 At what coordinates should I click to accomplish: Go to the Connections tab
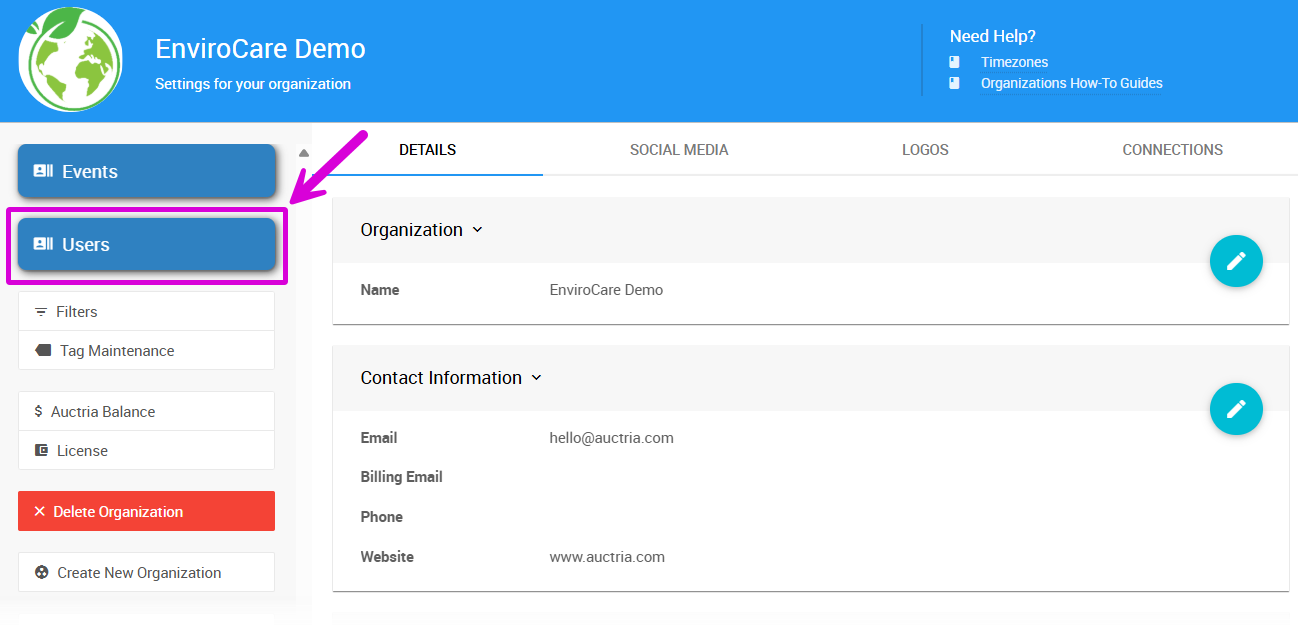click(x=1172, y=150)
